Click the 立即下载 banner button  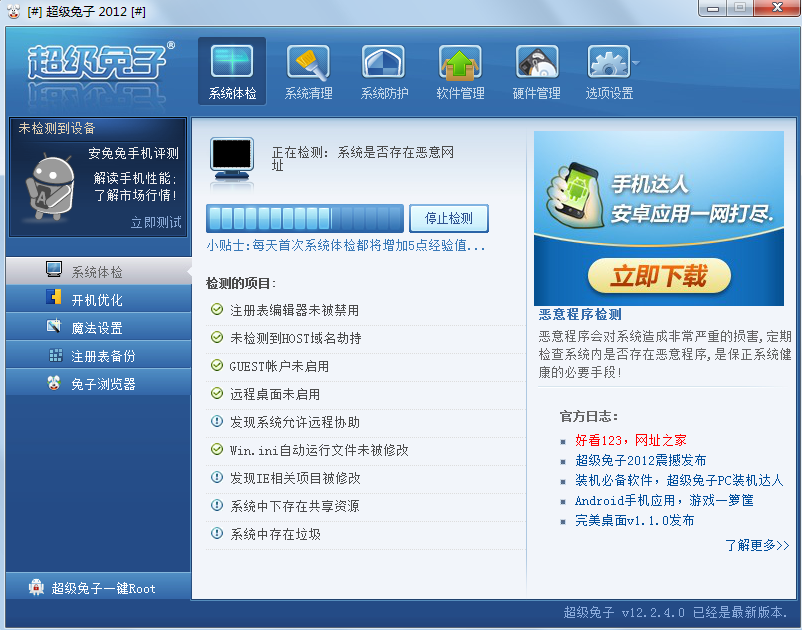pyautogui.click(x=659, y=276)
